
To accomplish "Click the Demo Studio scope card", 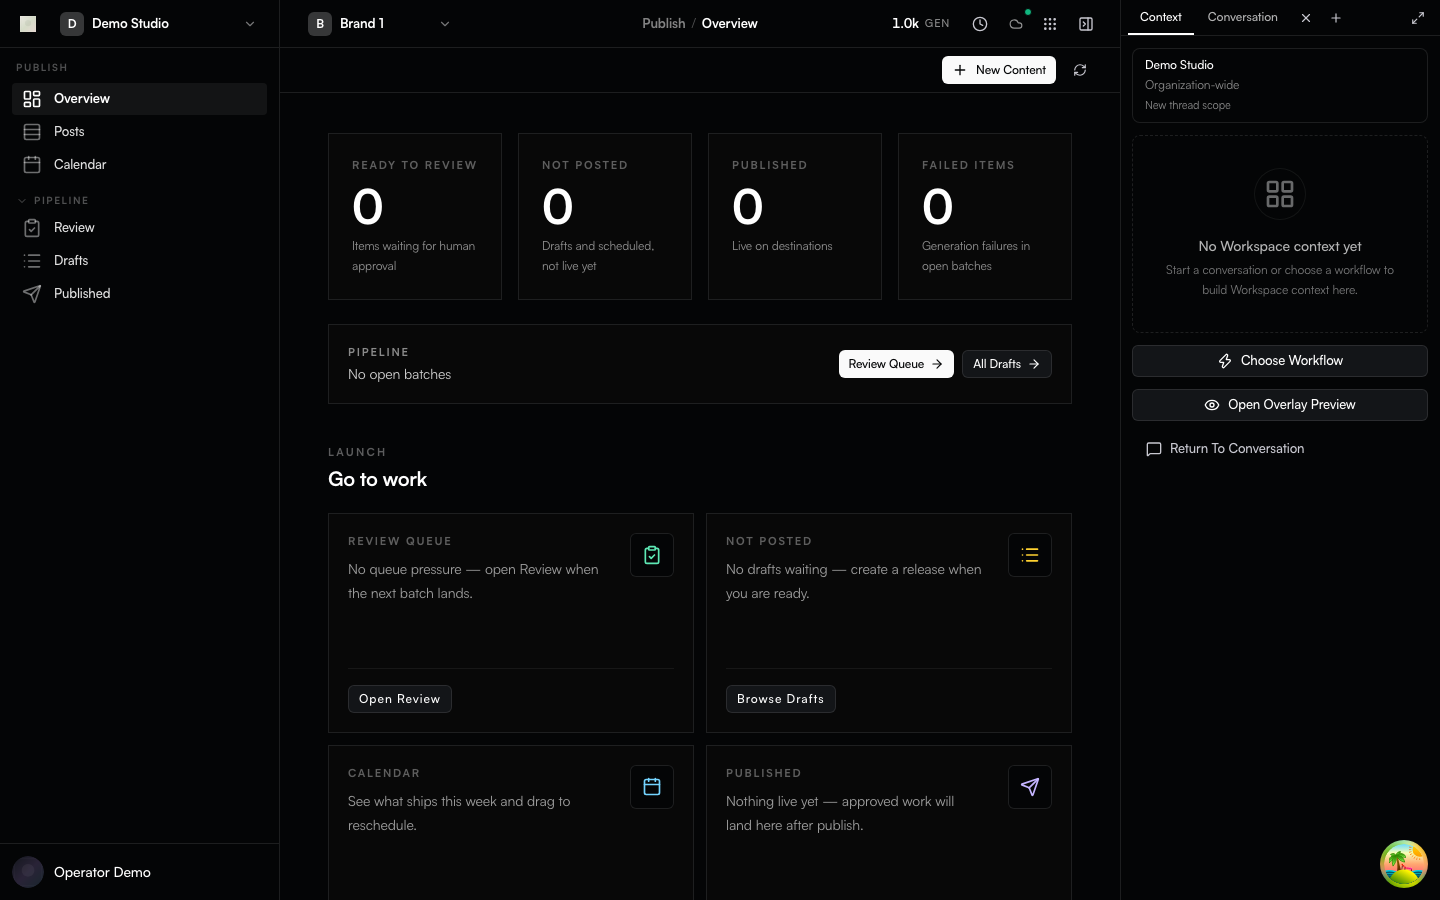I will tap(1280, 85).
